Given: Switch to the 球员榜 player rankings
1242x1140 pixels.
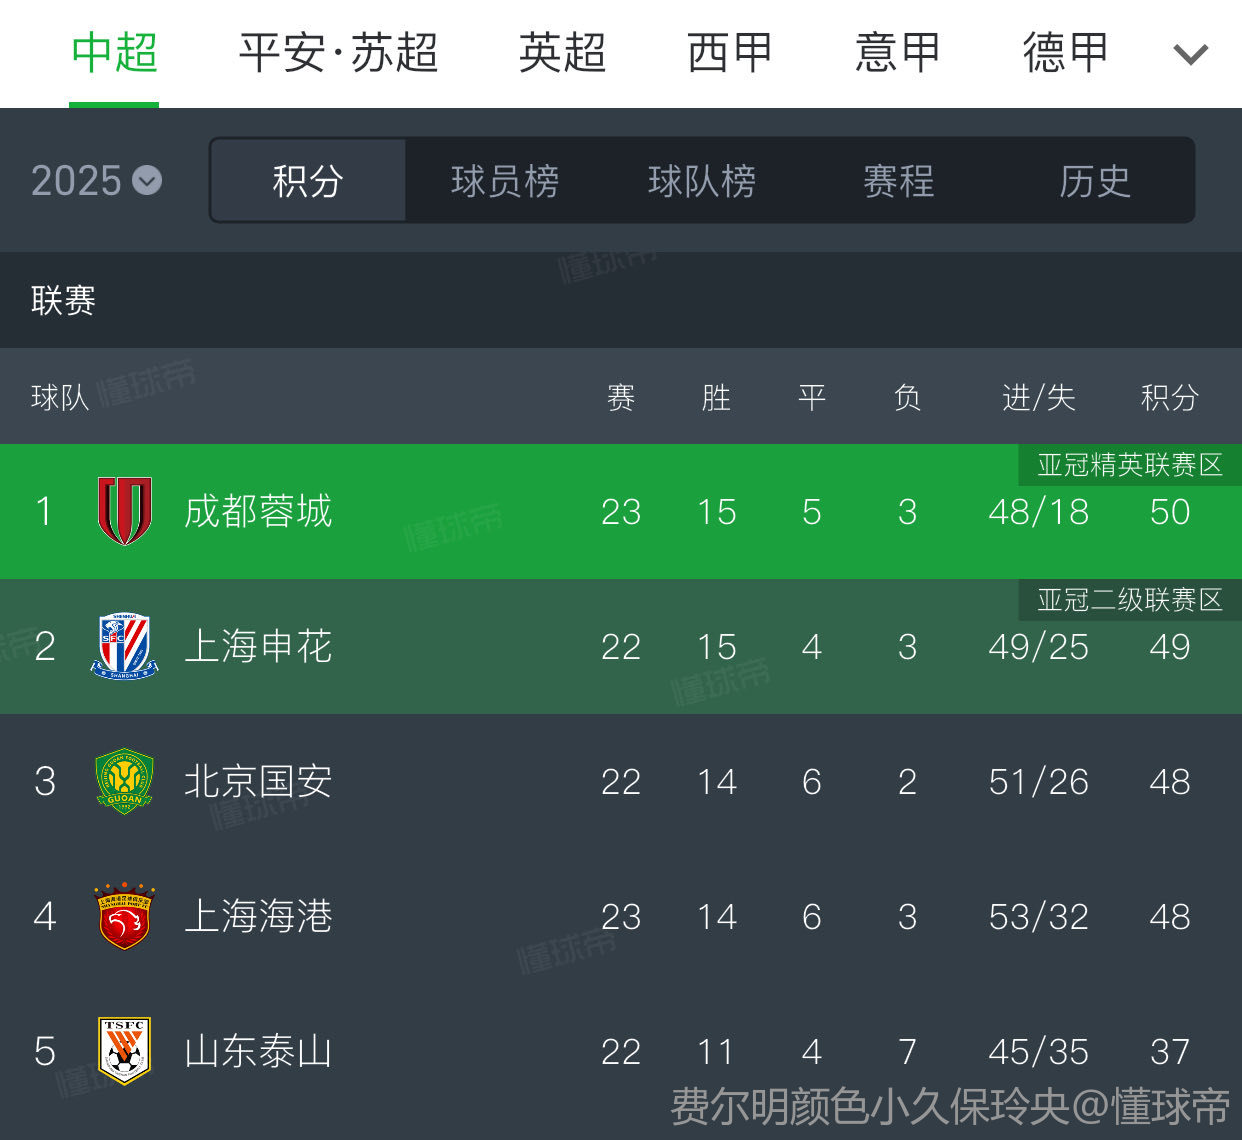Looking at the screenshot, I should (x=505, y=181).
